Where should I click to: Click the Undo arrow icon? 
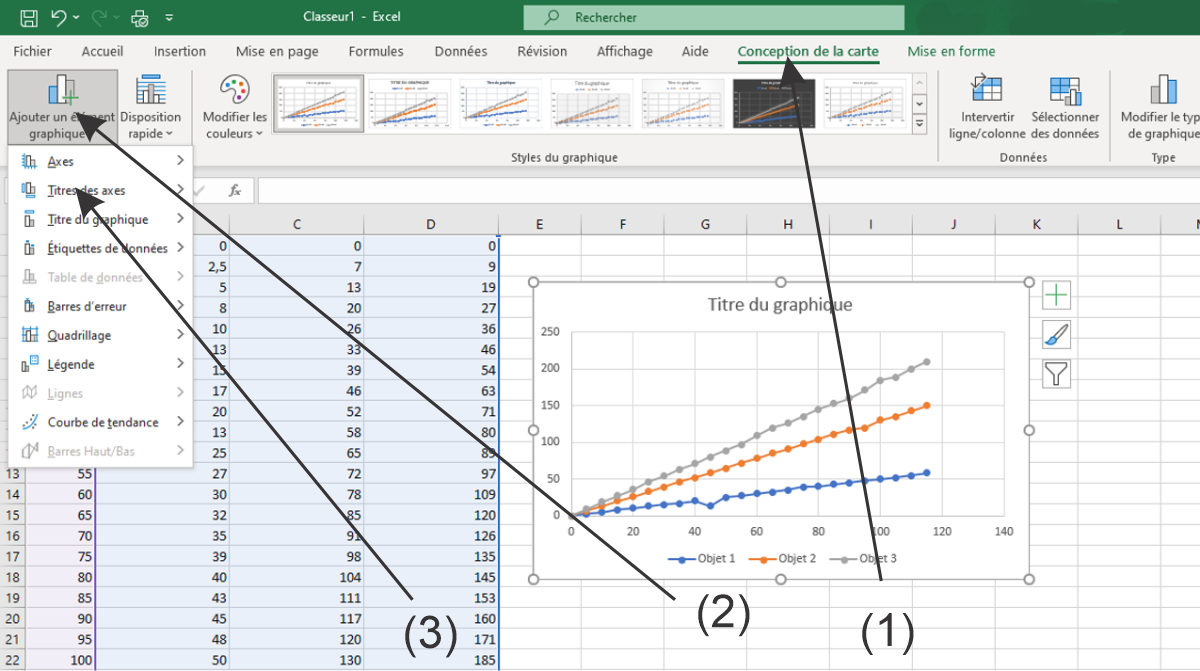click(x=59, y=17)
